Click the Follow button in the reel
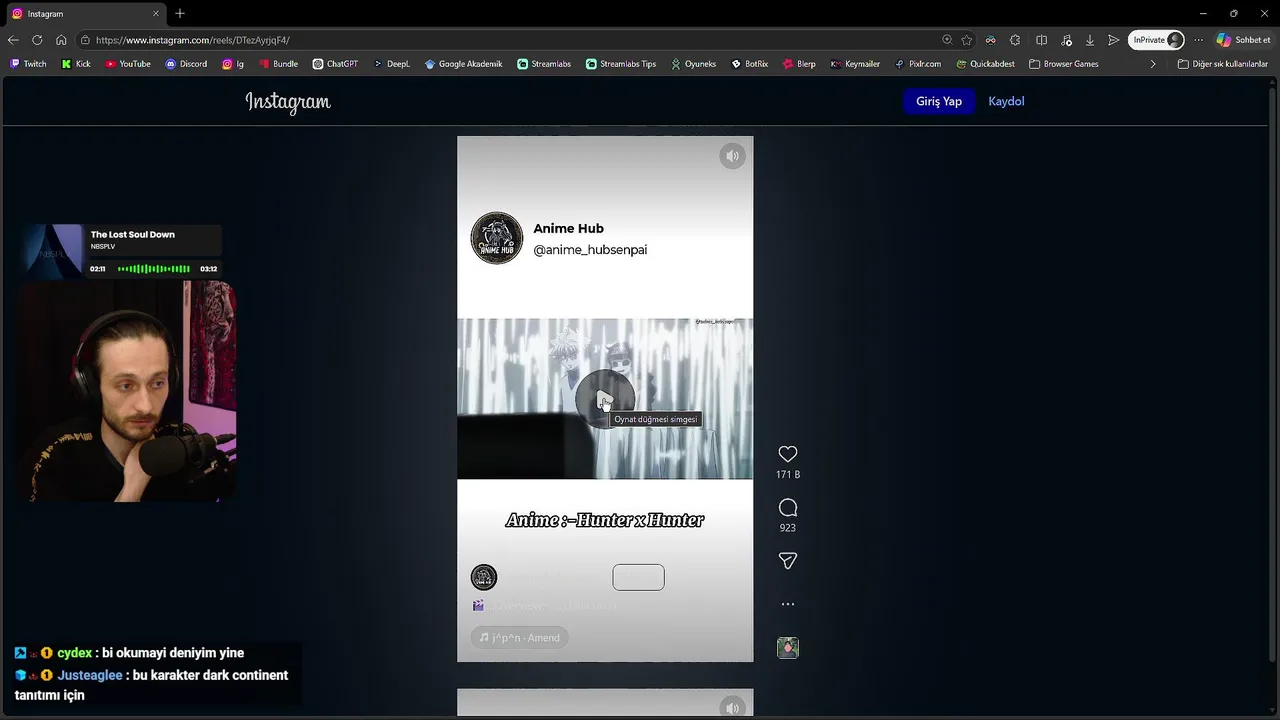 [638, 577]
